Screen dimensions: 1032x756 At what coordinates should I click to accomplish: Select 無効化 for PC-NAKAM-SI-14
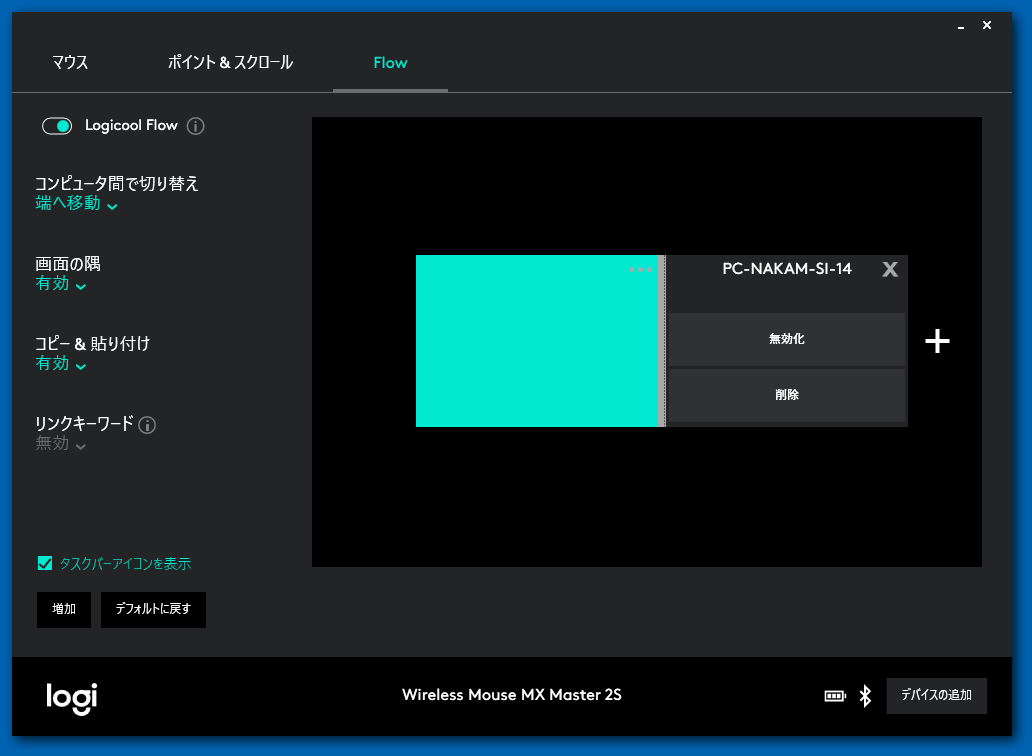click(x=787, y=339)
